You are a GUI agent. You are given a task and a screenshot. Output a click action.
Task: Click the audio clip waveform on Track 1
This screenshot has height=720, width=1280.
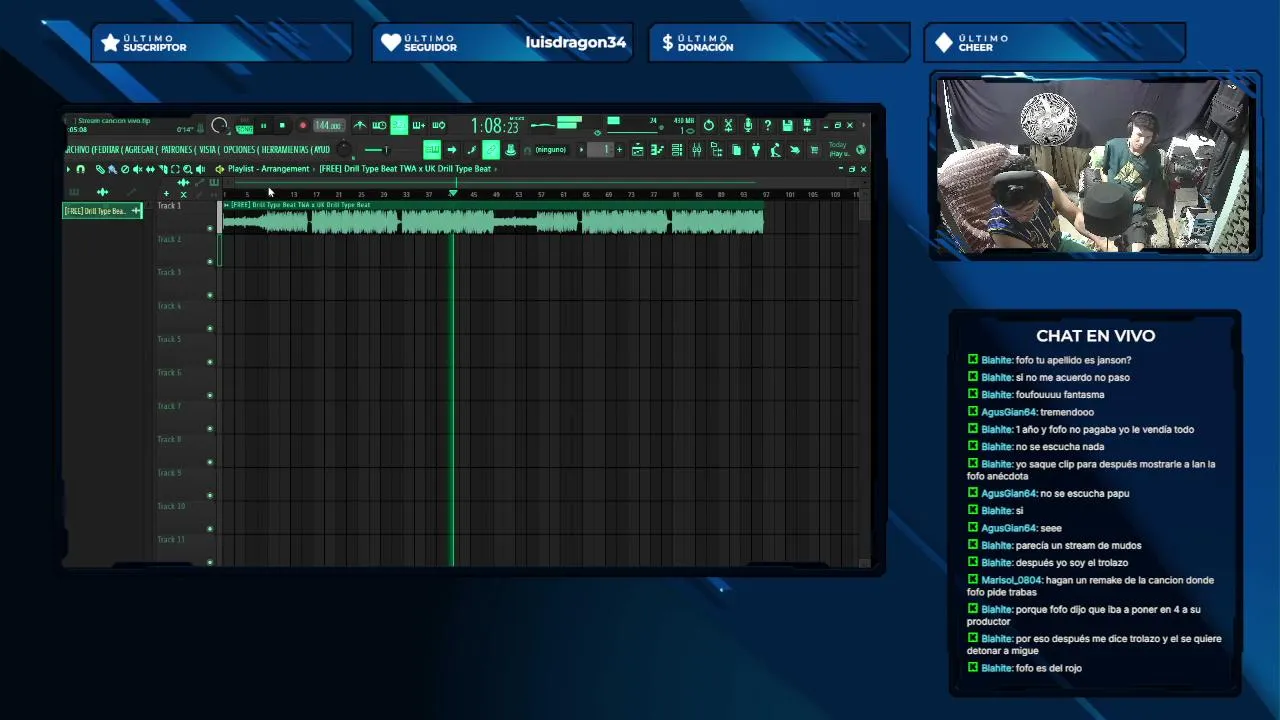492,221
